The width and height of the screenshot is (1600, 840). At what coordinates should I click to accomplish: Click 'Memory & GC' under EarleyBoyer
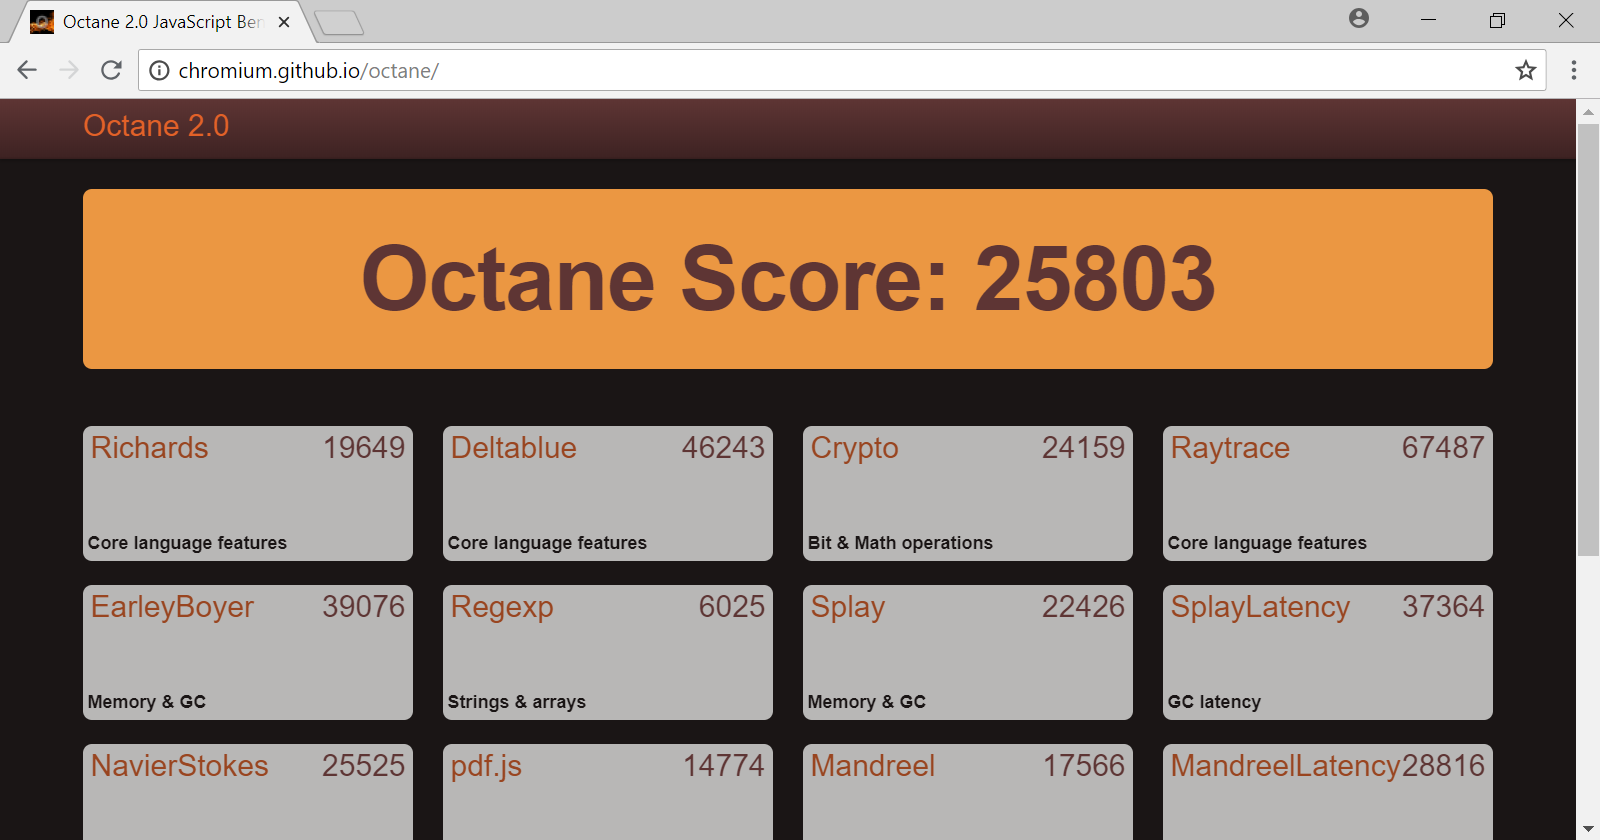[147, 702]
